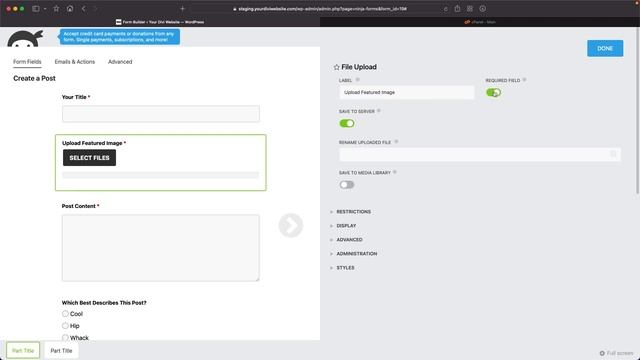Open help icon beside RENAME UPLOADED FILE

point(396,142)
